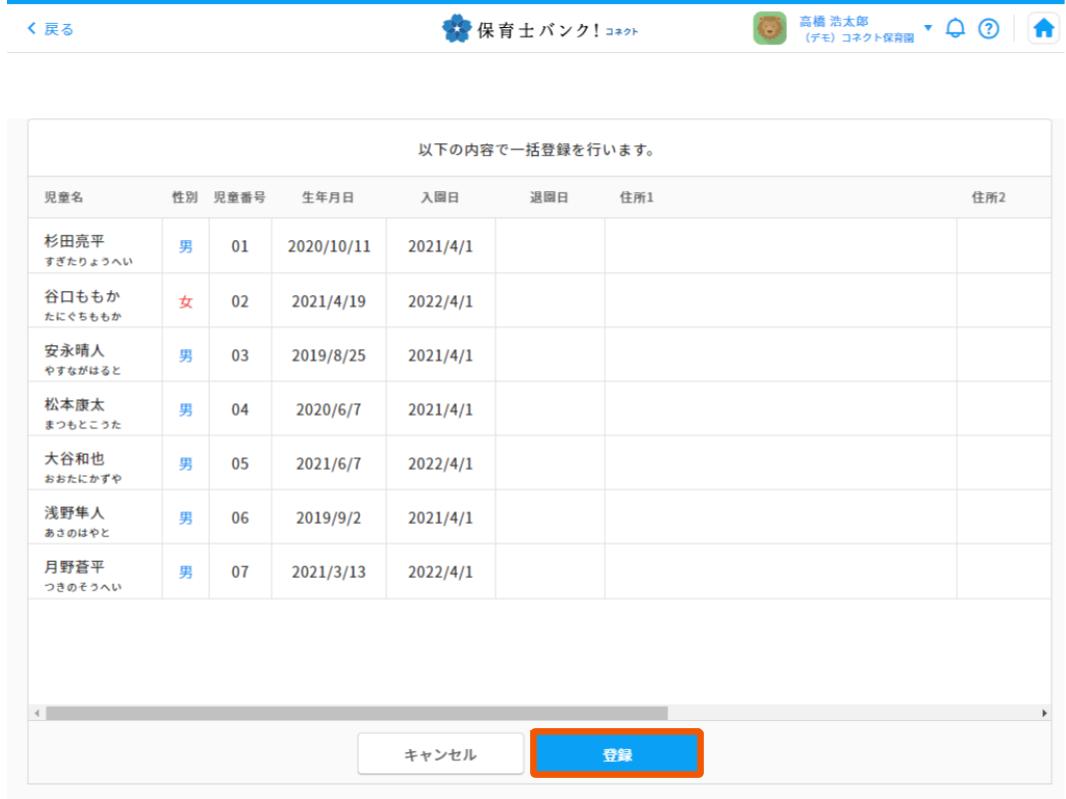Click the 入園日 column header
Viewport: 1066px width, 799px height.
(x=439, y=197)
